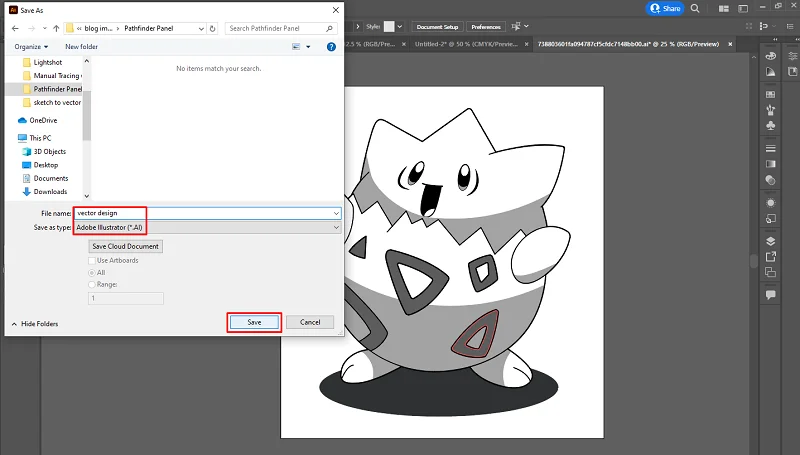Expand the address path history dropdown
The image size is (800, 455).
[x=201, y=29]
